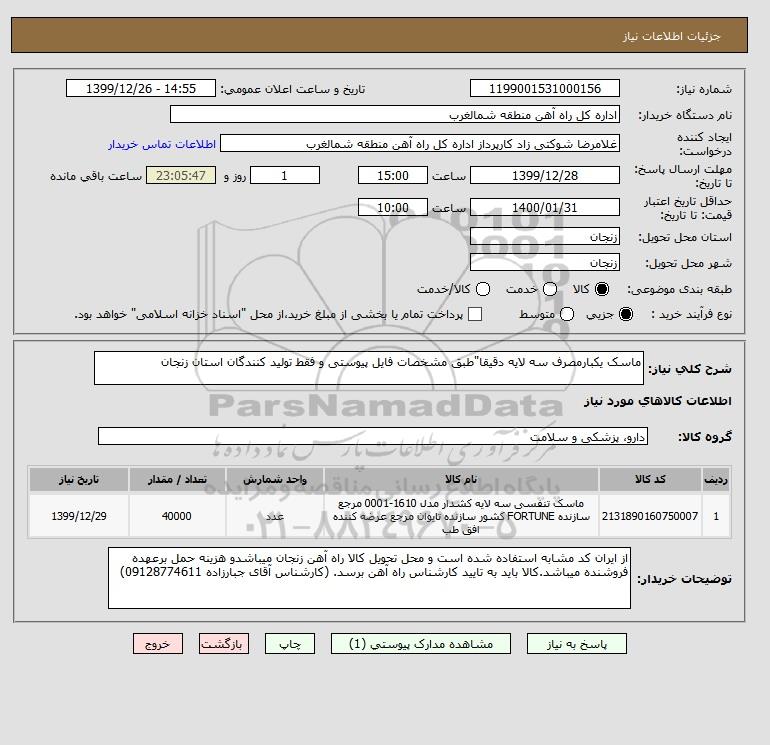Select the متوسط purchase type radio
Screen dimensions: 770x745
567,314
